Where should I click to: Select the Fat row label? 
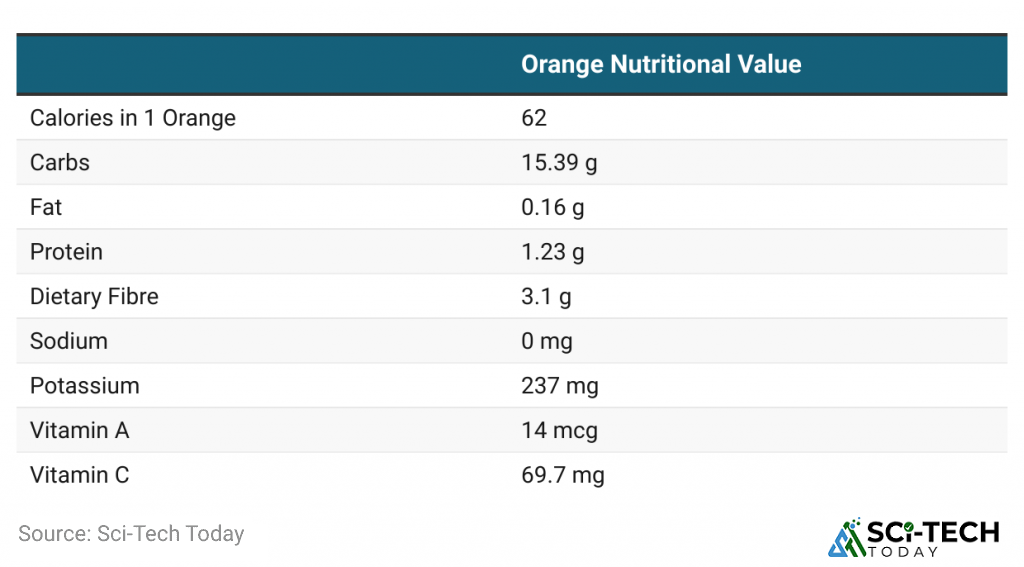(x=46, y=207)
